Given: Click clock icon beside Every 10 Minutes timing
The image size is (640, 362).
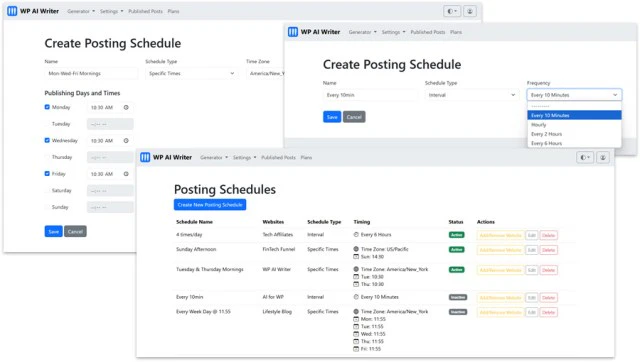Looking at the screenshot, I should click(x=356, y=297).
